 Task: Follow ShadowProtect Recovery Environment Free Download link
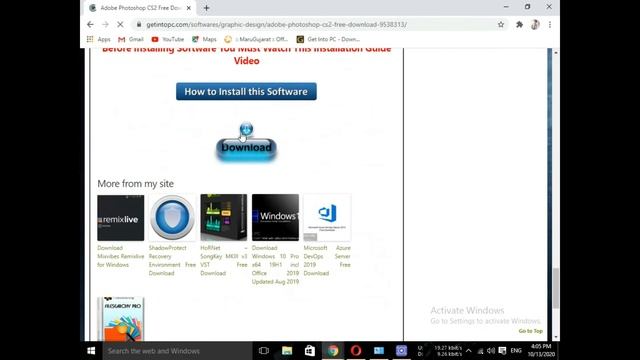coord(172,260)
